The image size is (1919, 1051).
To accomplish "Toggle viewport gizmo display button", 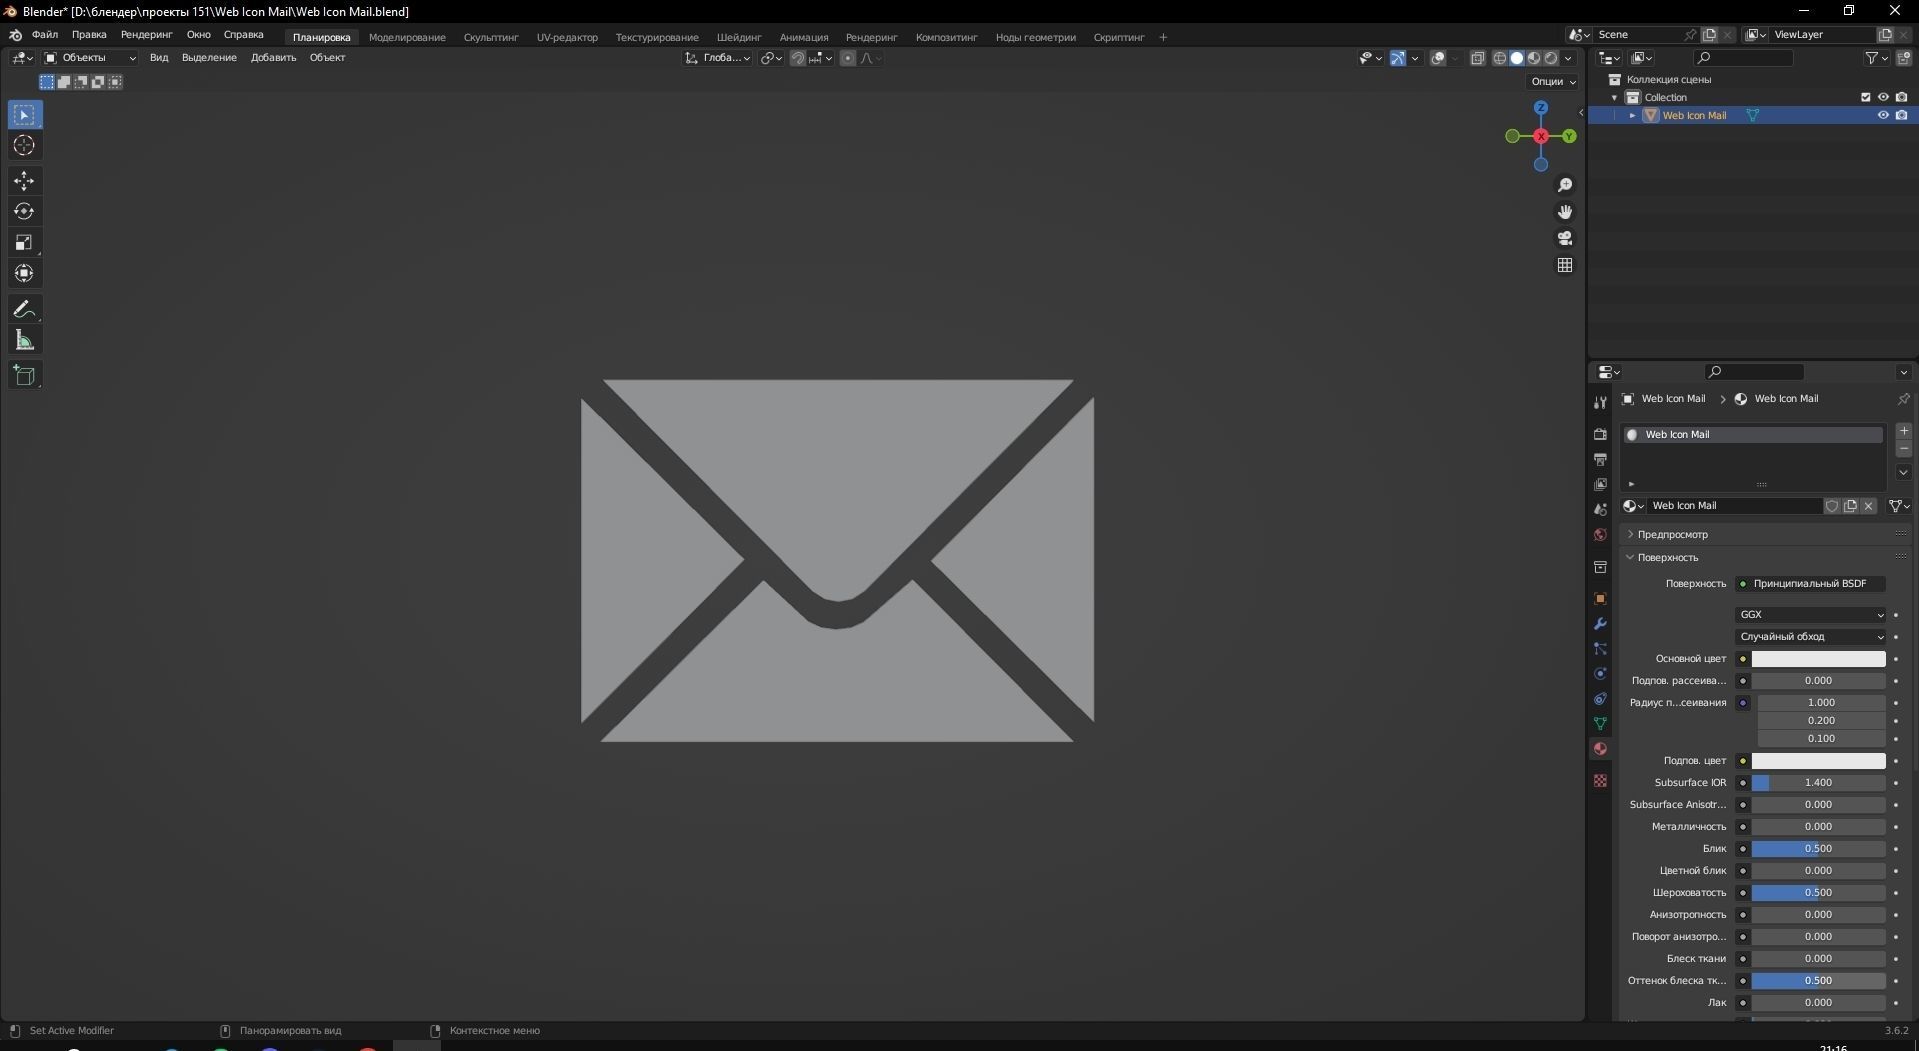I will 1398,58.
